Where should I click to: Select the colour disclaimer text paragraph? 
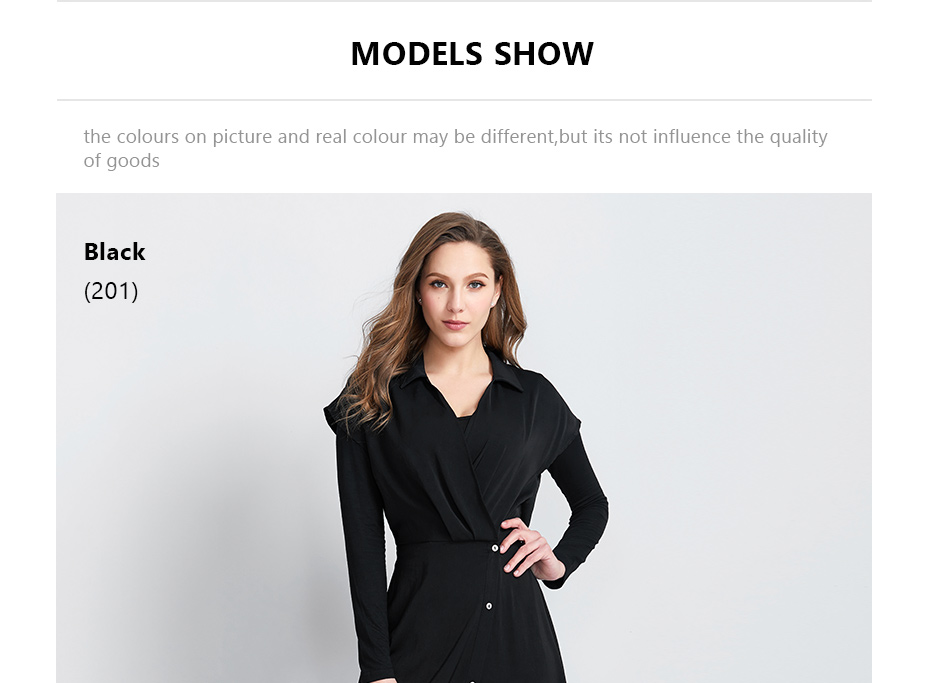(x=455, y=148)
